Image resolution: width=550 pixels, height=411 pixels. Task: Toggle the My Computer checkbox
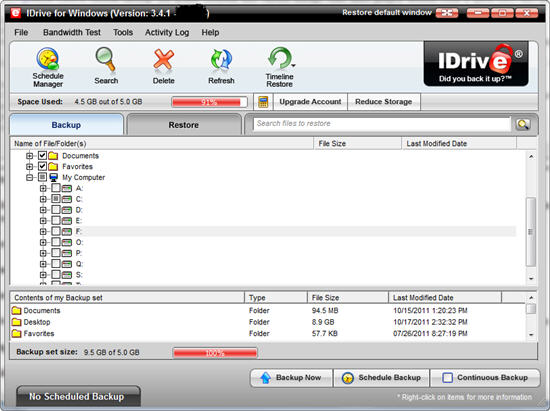coord(42,177)
